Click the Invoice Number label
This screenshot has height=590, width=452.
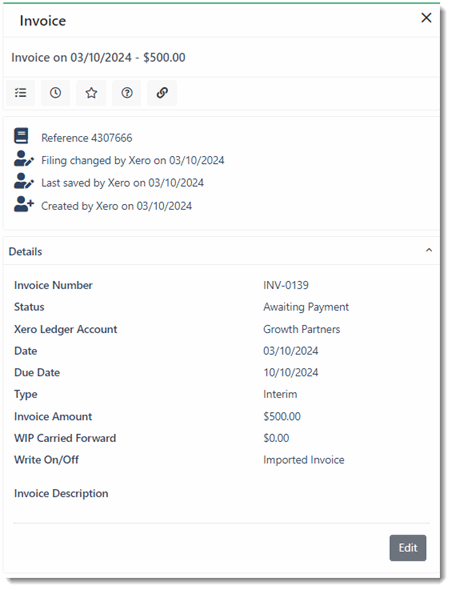[x=53, y=285]
